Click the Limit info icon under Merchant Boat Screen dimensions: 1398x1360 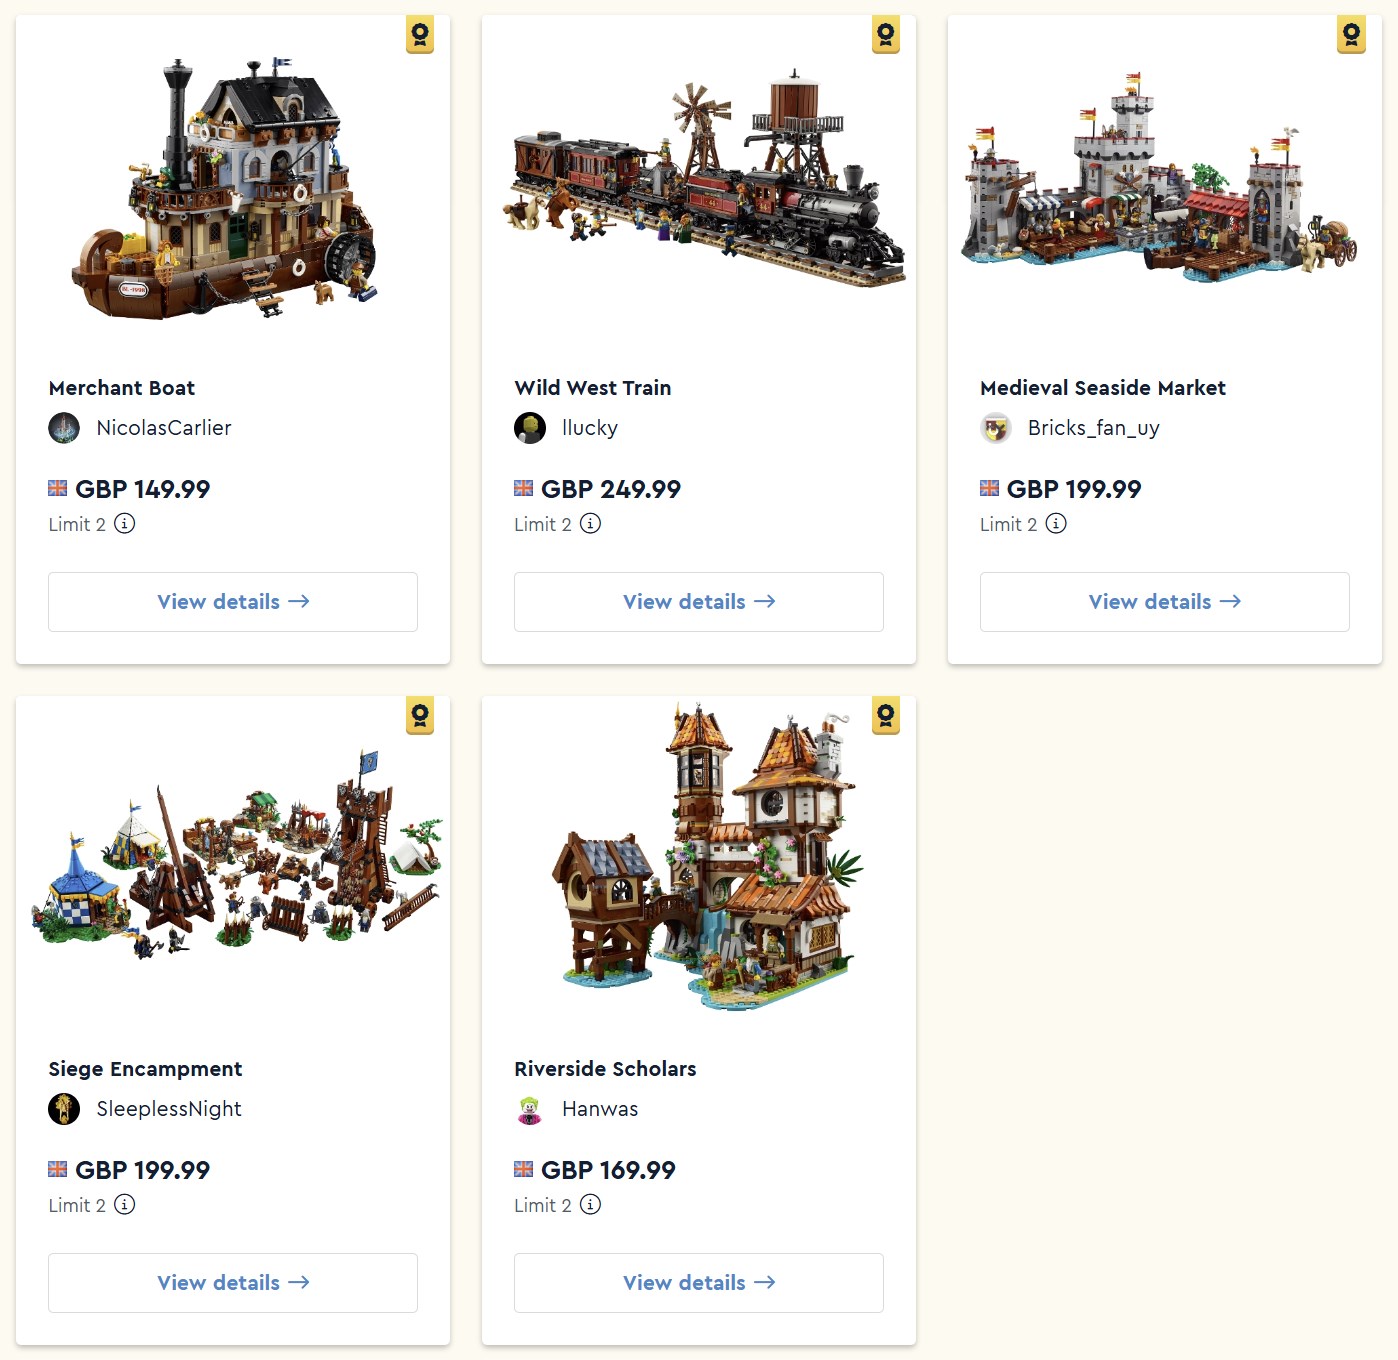click(x=124, y=523)
